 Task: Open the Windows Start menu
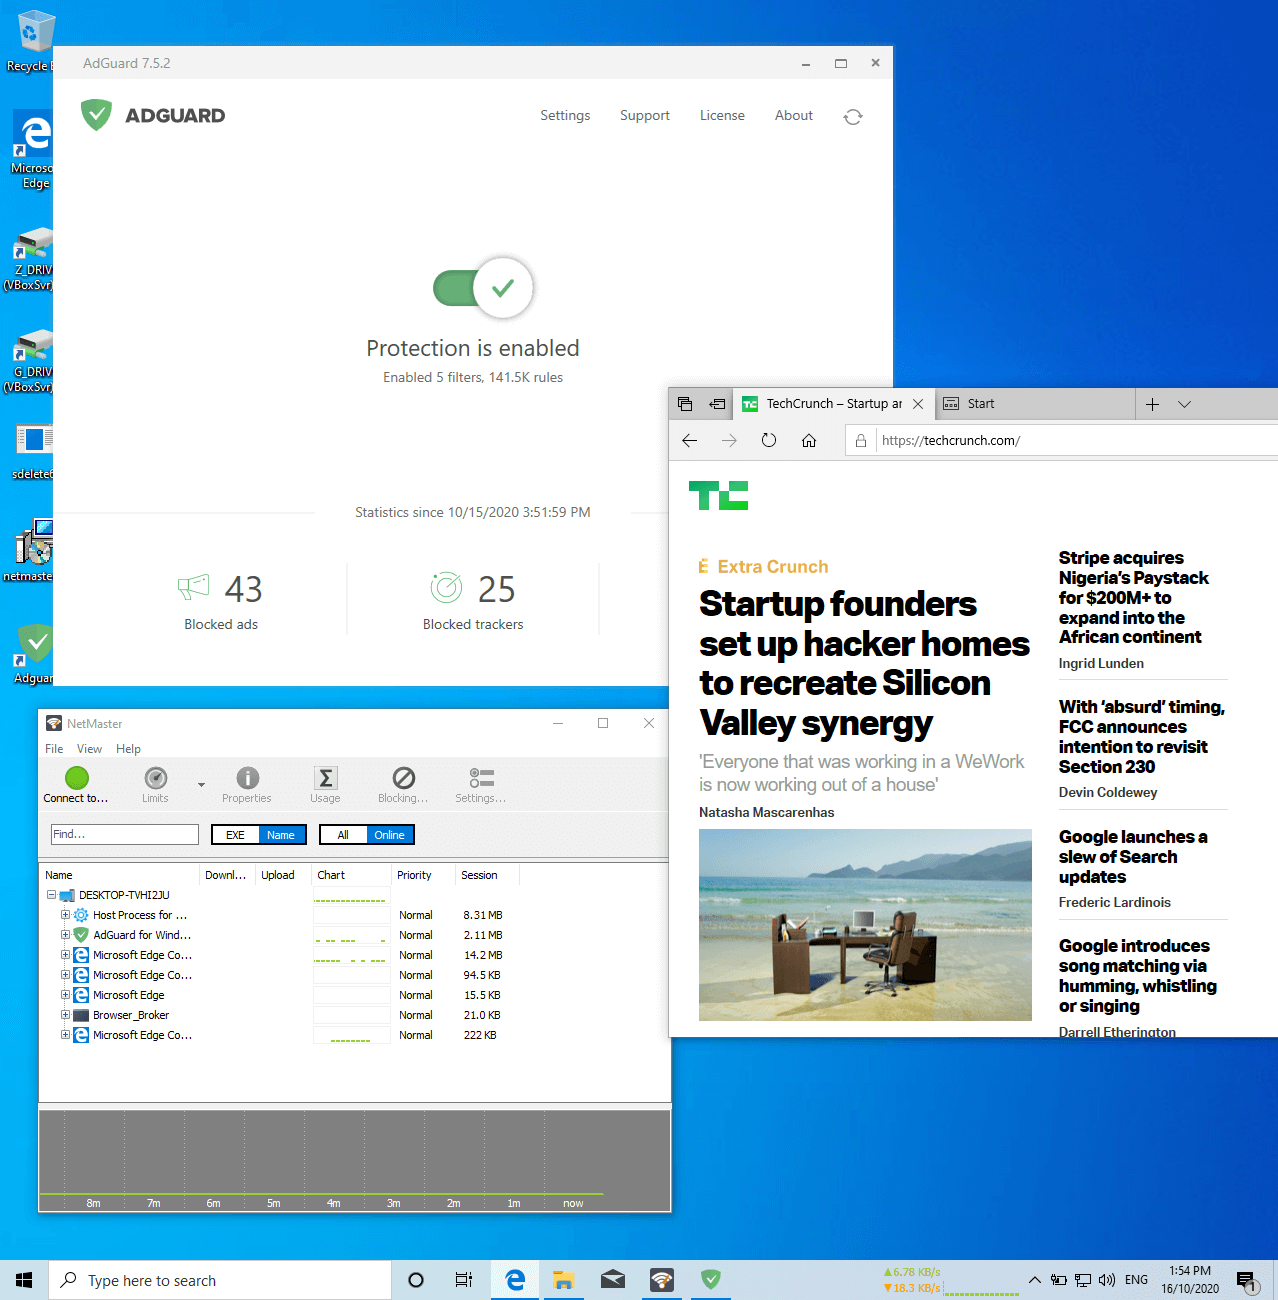(24, 1280)
